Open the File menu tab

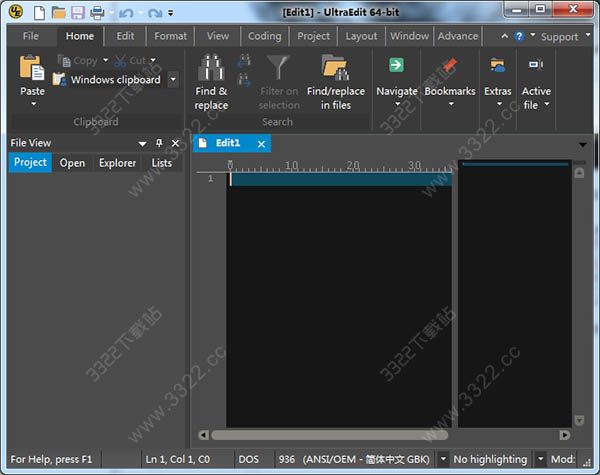[x=31, y=36]
